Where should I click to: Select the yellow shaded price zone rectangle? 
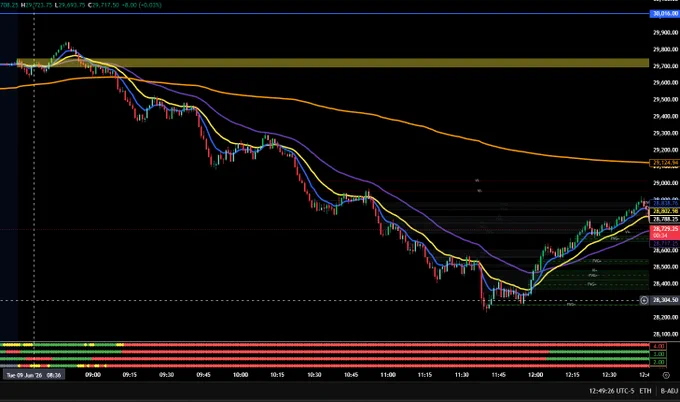click(x=333, y=63)
